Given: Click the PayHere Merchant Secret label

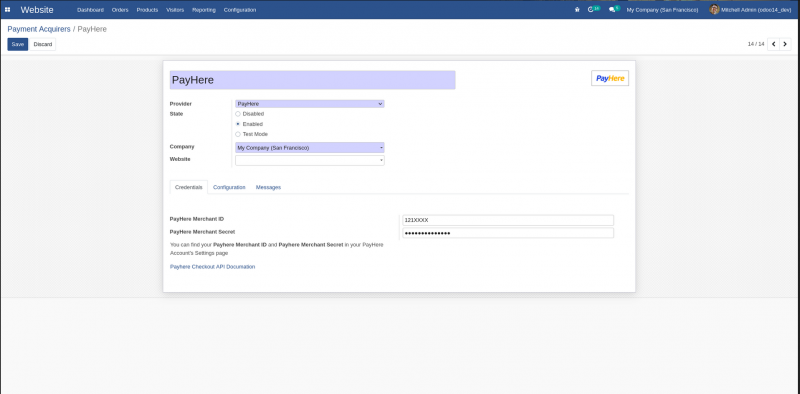Looking at the screenshot, I should [202, 232].
